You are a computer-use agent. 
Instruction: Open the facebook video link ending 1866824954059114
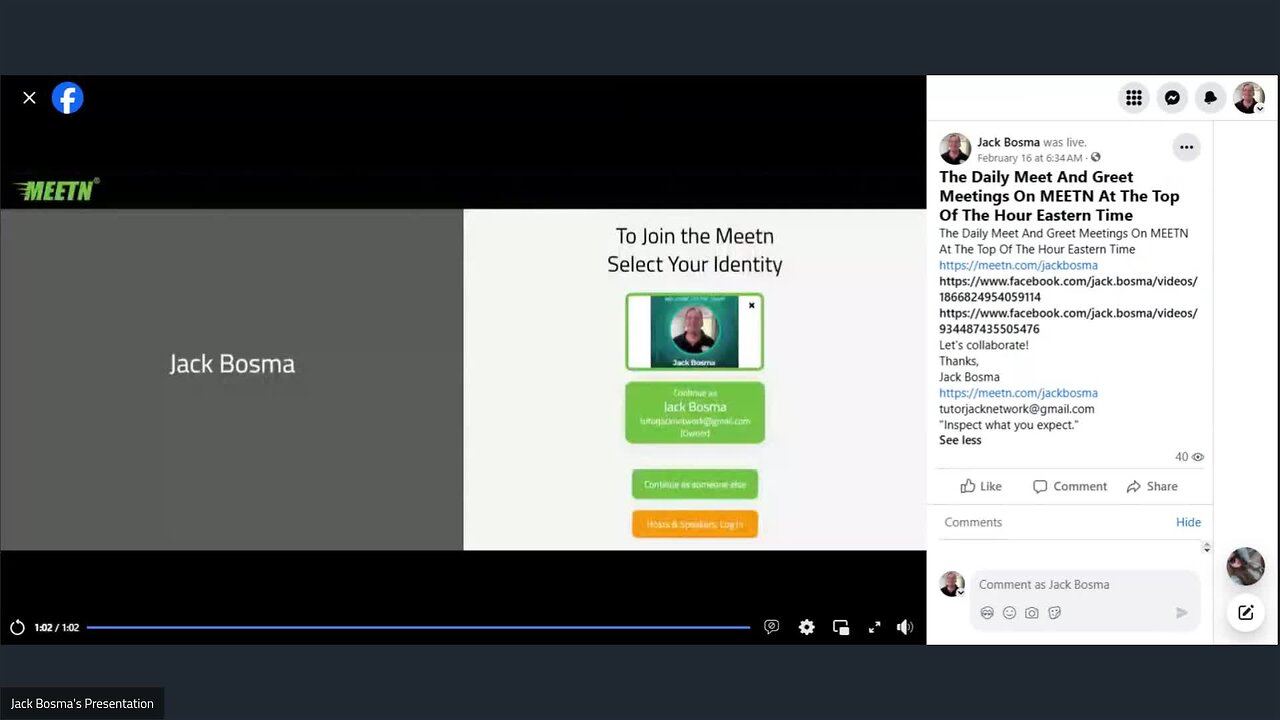point(1068,289)
